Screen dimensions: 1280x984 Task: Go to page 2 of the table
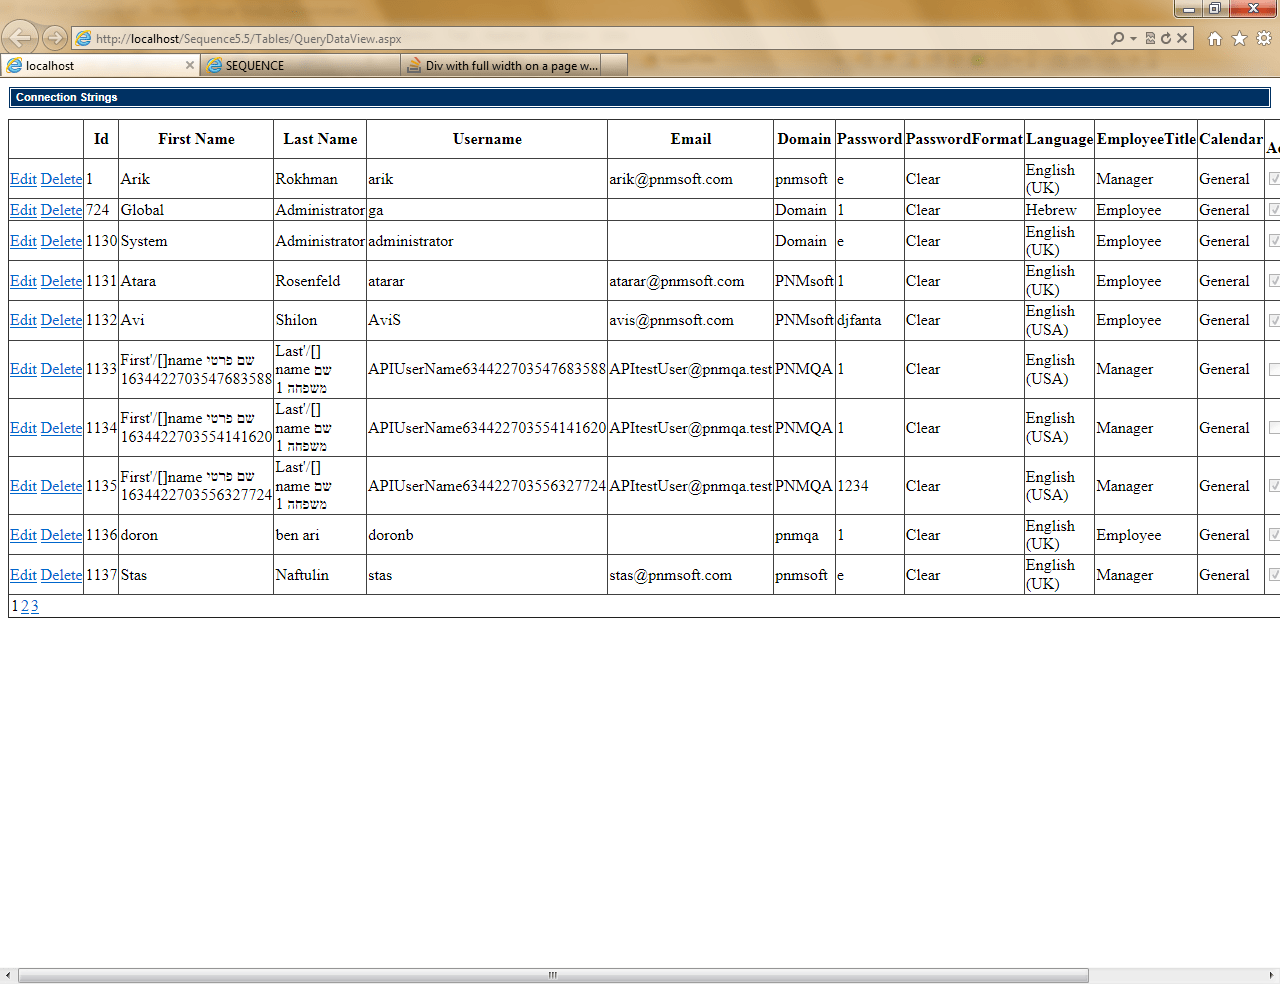pos(25,606)
